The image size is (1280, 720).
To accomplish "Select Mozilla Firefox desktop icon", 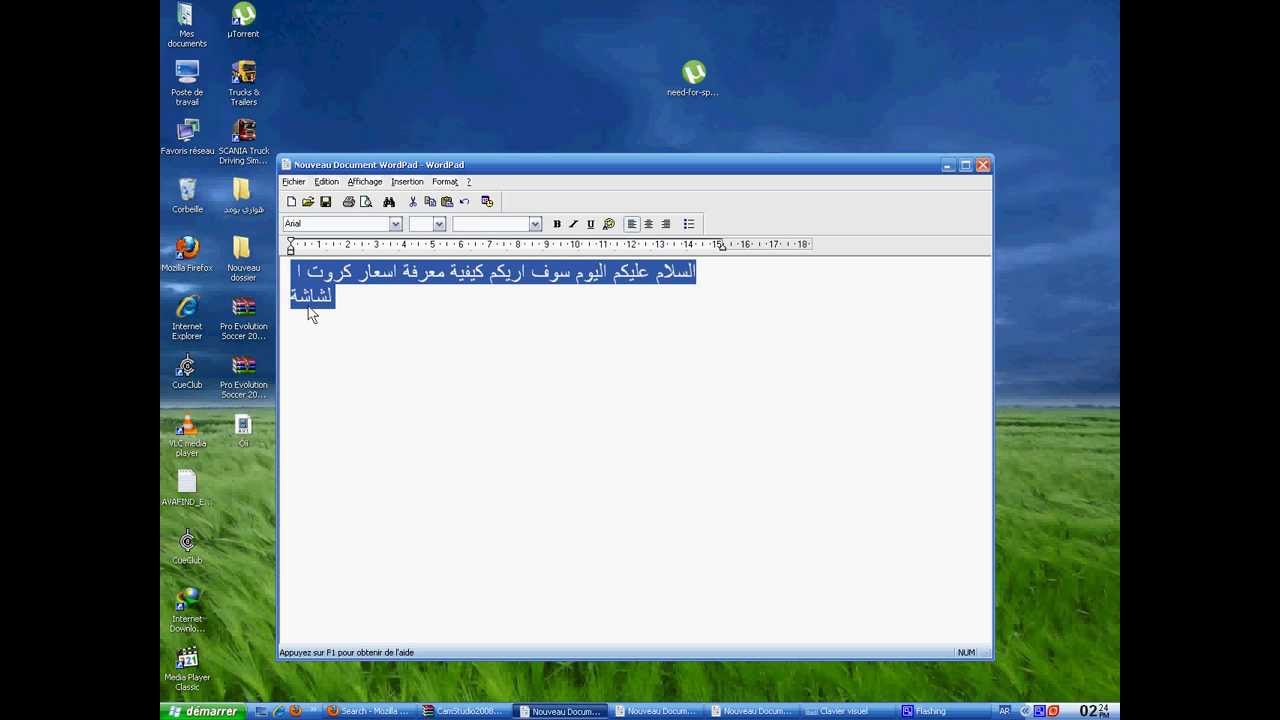I will tap(187, 254).
